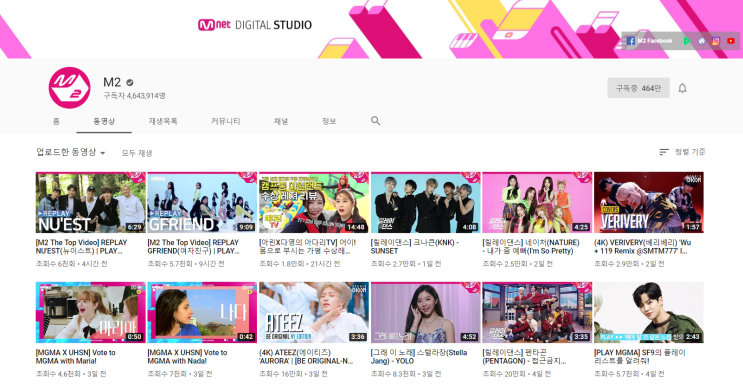
Task: Open the 마리아 0:50 video thumbnail
Action: (x=91, y=312)
